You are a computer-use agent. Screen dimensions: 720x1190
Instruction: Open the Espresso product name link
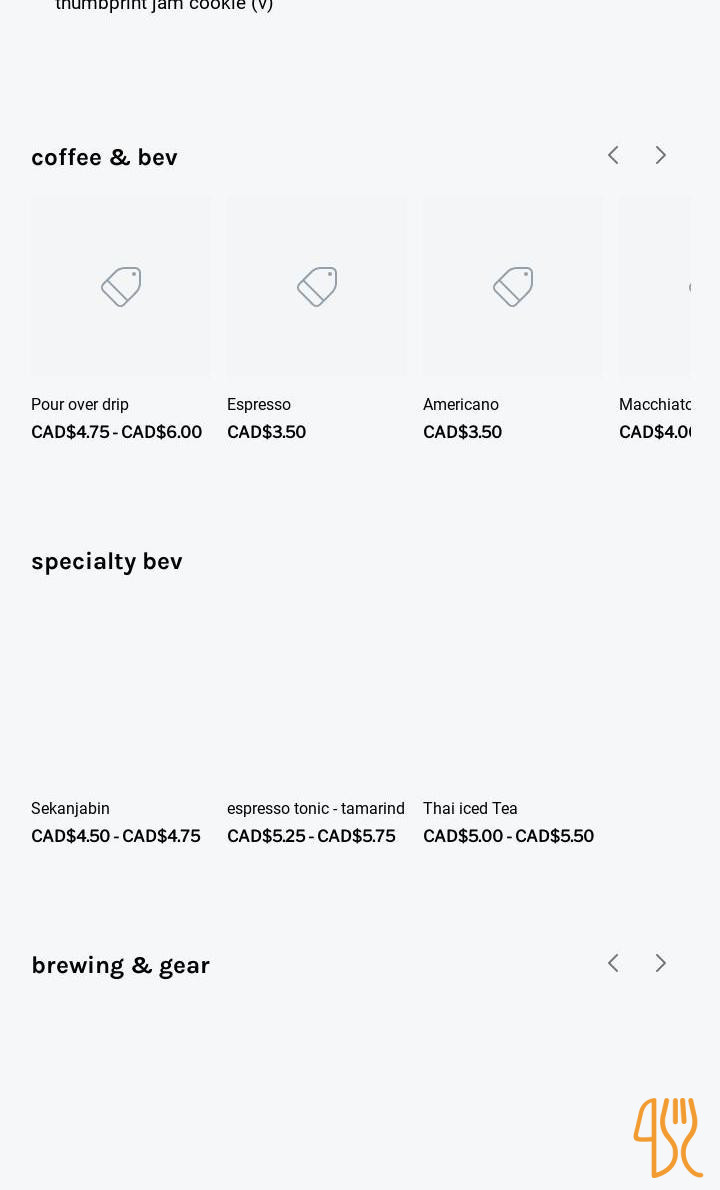pyautogui.click(x=259, y=405)
